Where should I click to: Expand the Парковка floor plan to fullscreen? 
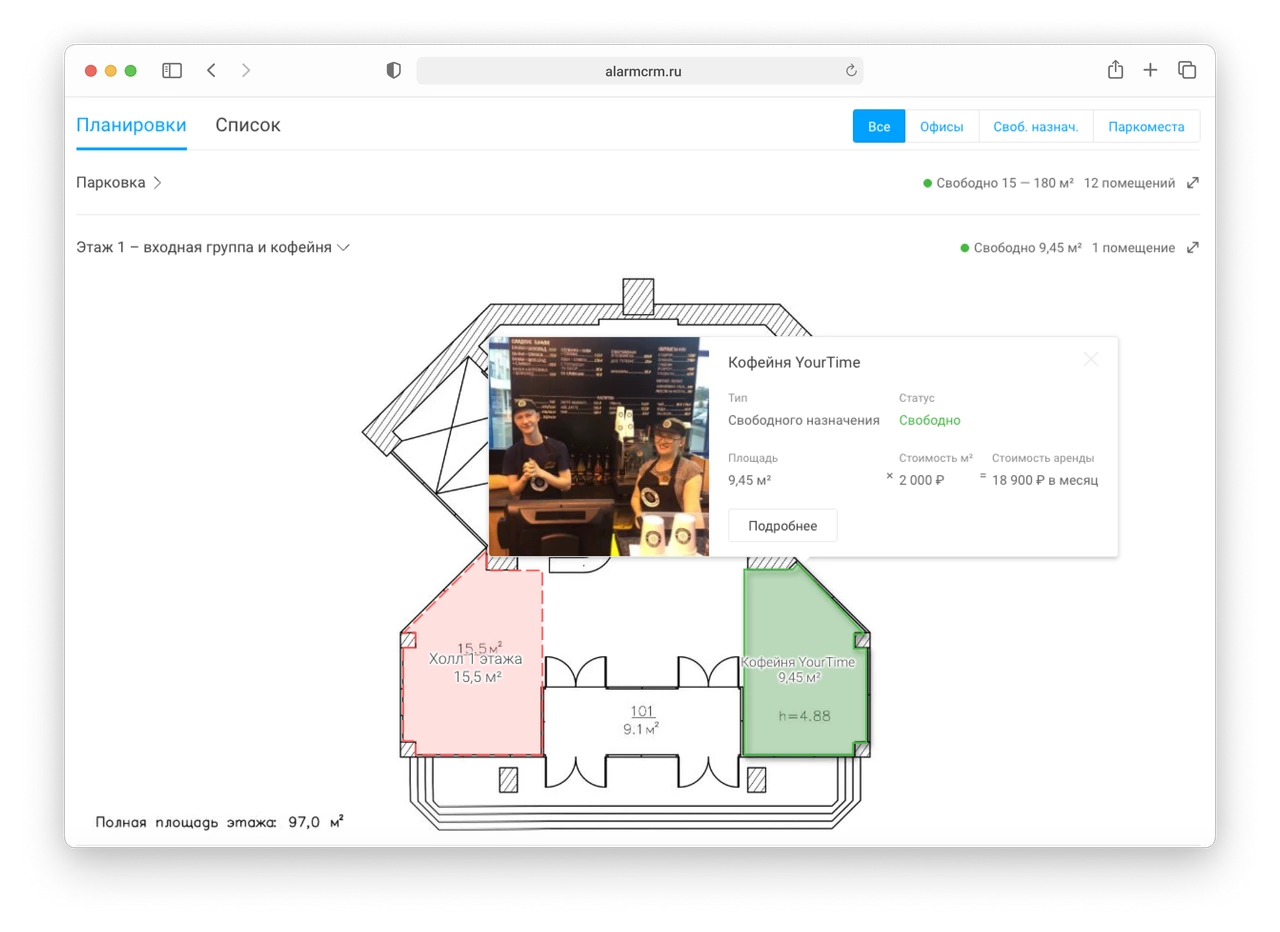(x=1192, y=183)
